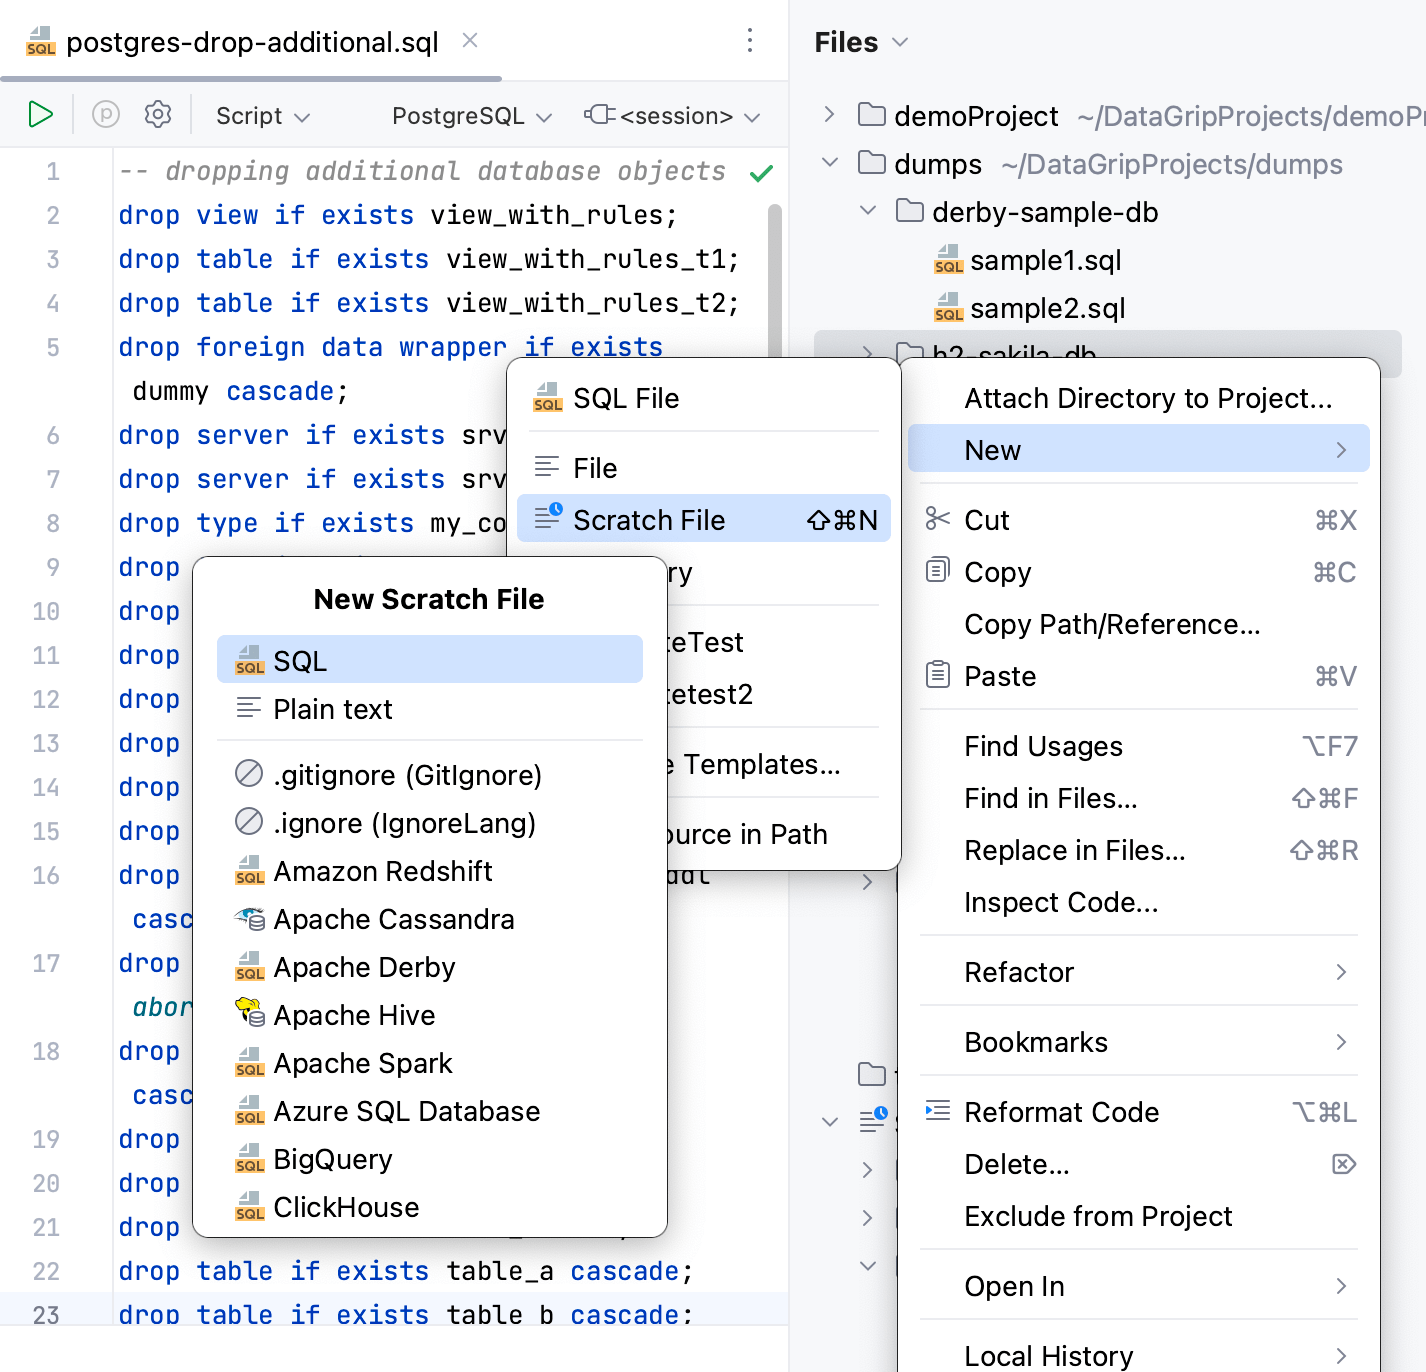Open the PostgreSQL dialect dropdown
The image size is (1426, 1372).
[469, 115]
